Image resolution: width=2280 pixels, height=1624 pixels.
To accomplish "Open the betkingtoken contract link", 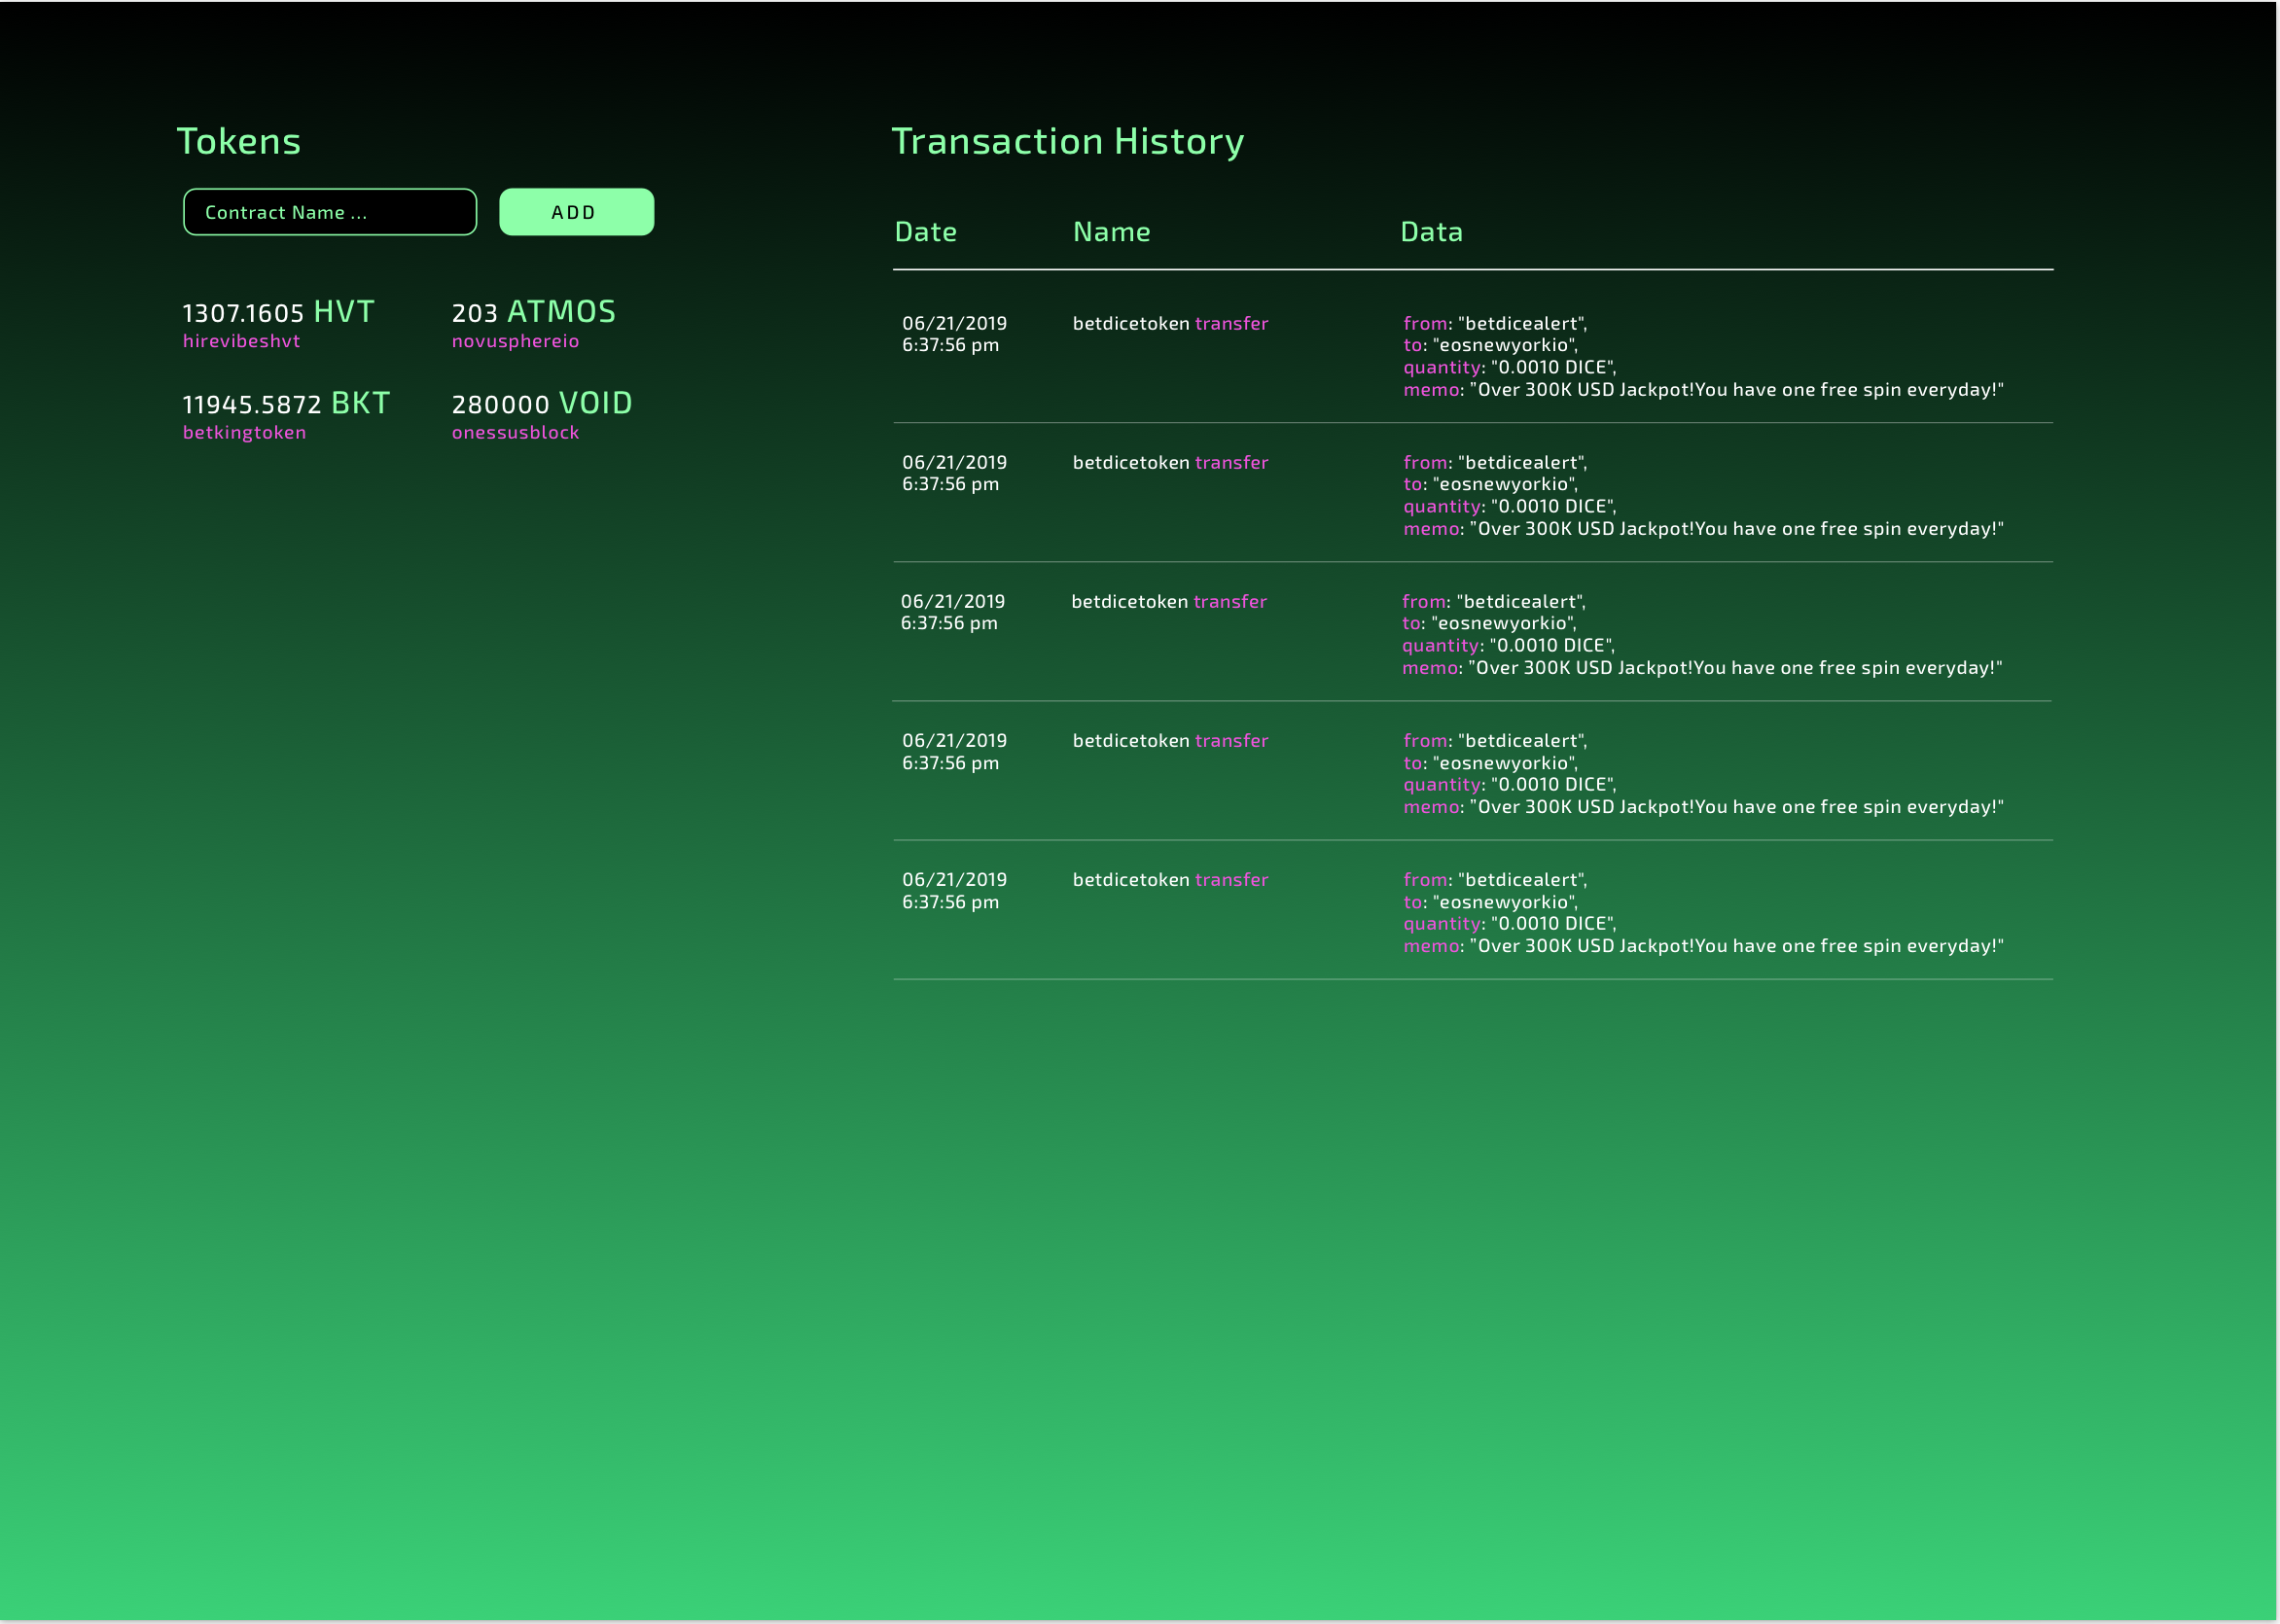I will coord(244,433).
